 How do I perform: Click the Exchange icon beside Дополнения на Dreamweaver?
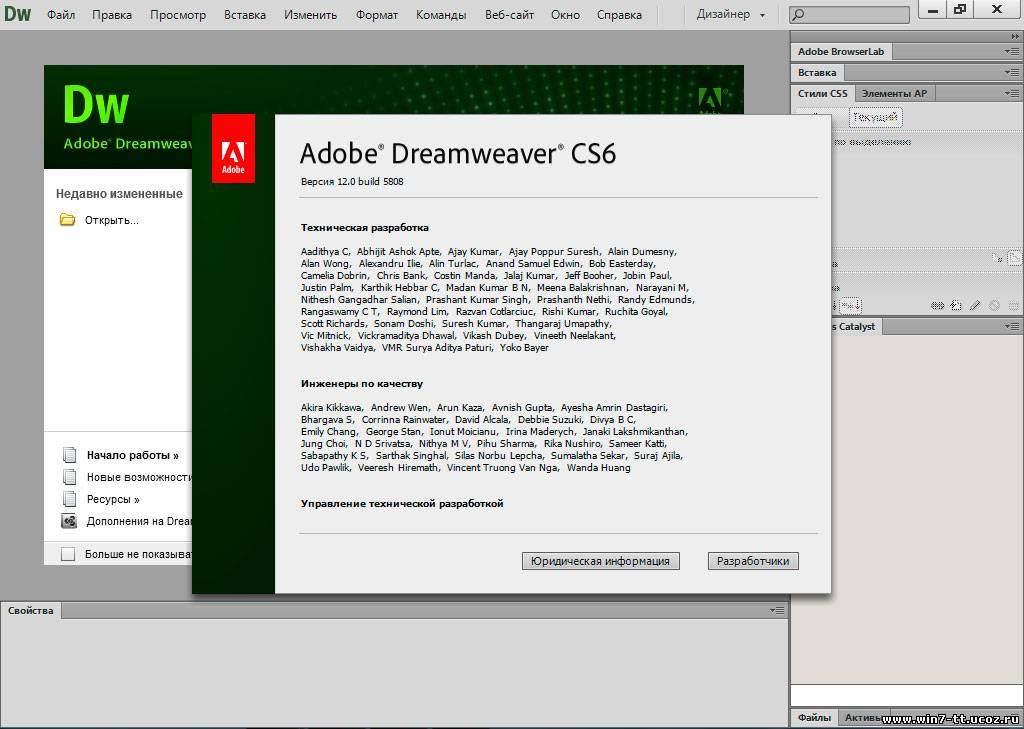point(69,521)
